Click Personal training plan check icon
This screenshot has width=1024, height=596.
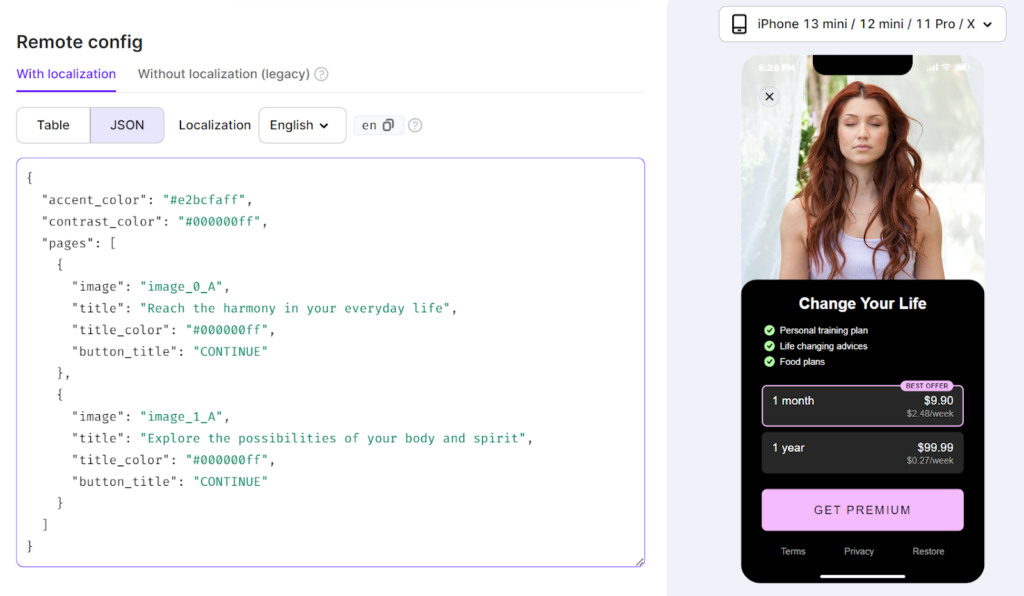click(769, 330)
